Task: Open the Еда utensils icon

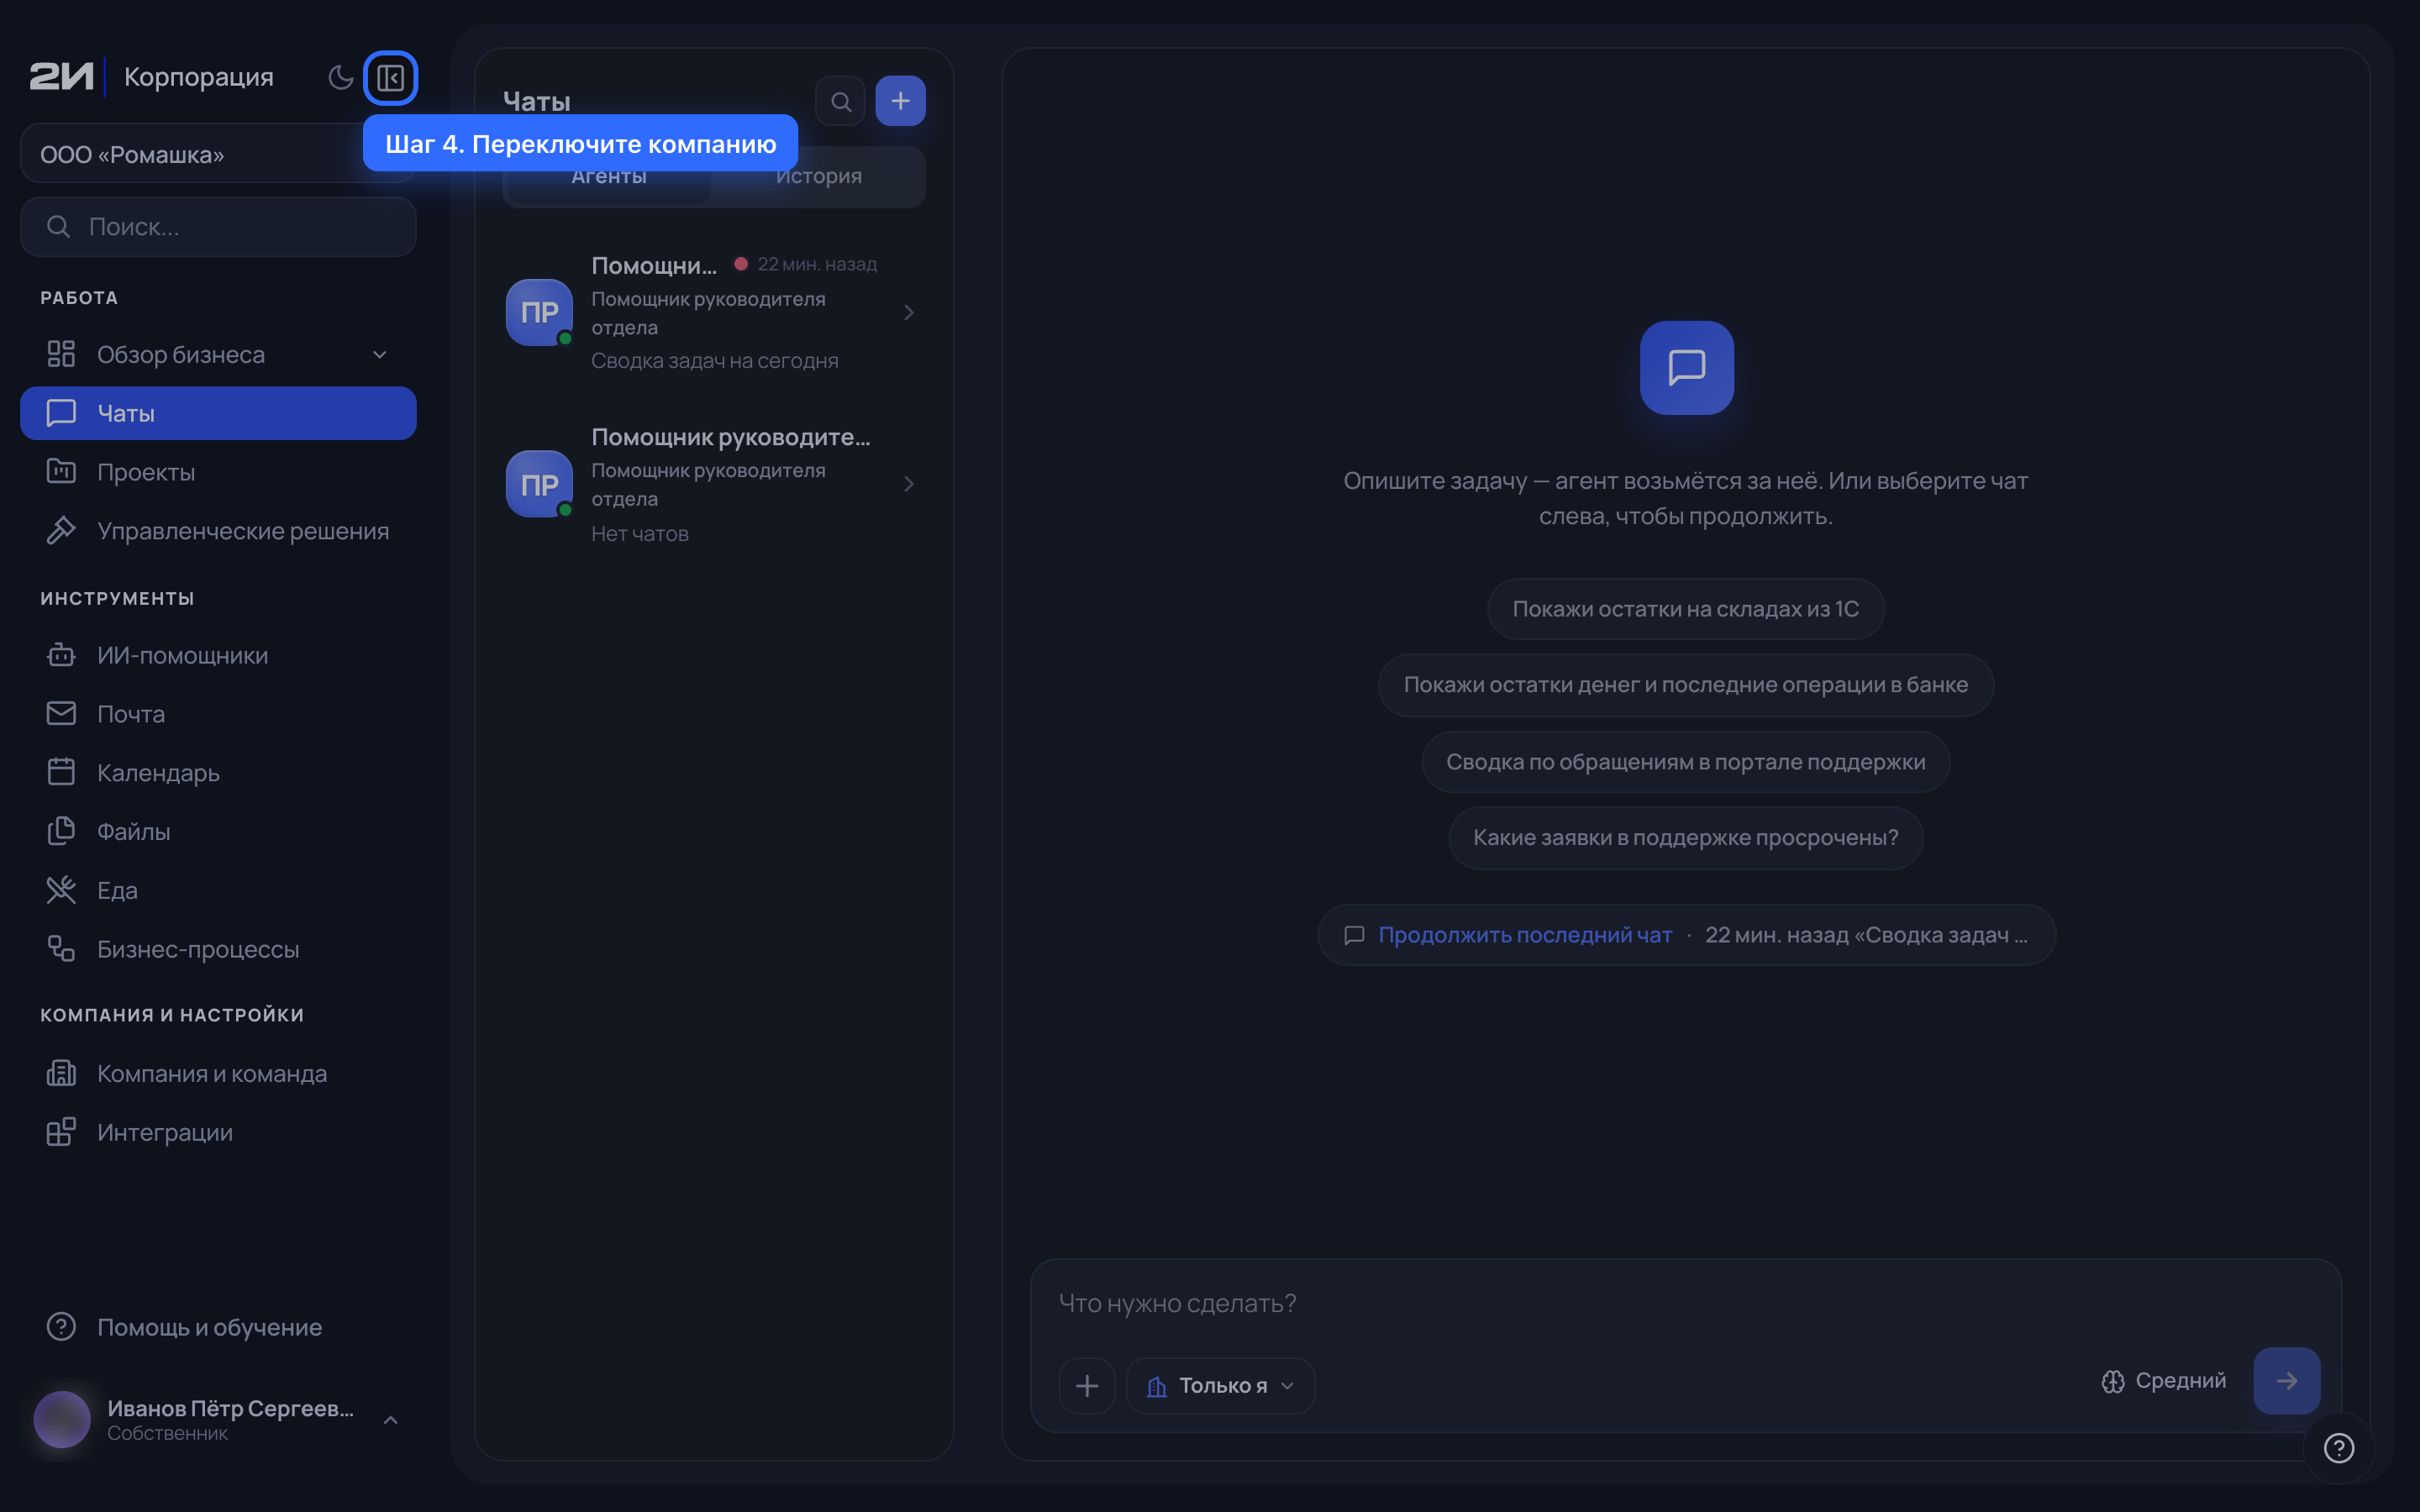Action: click(61, 890)
